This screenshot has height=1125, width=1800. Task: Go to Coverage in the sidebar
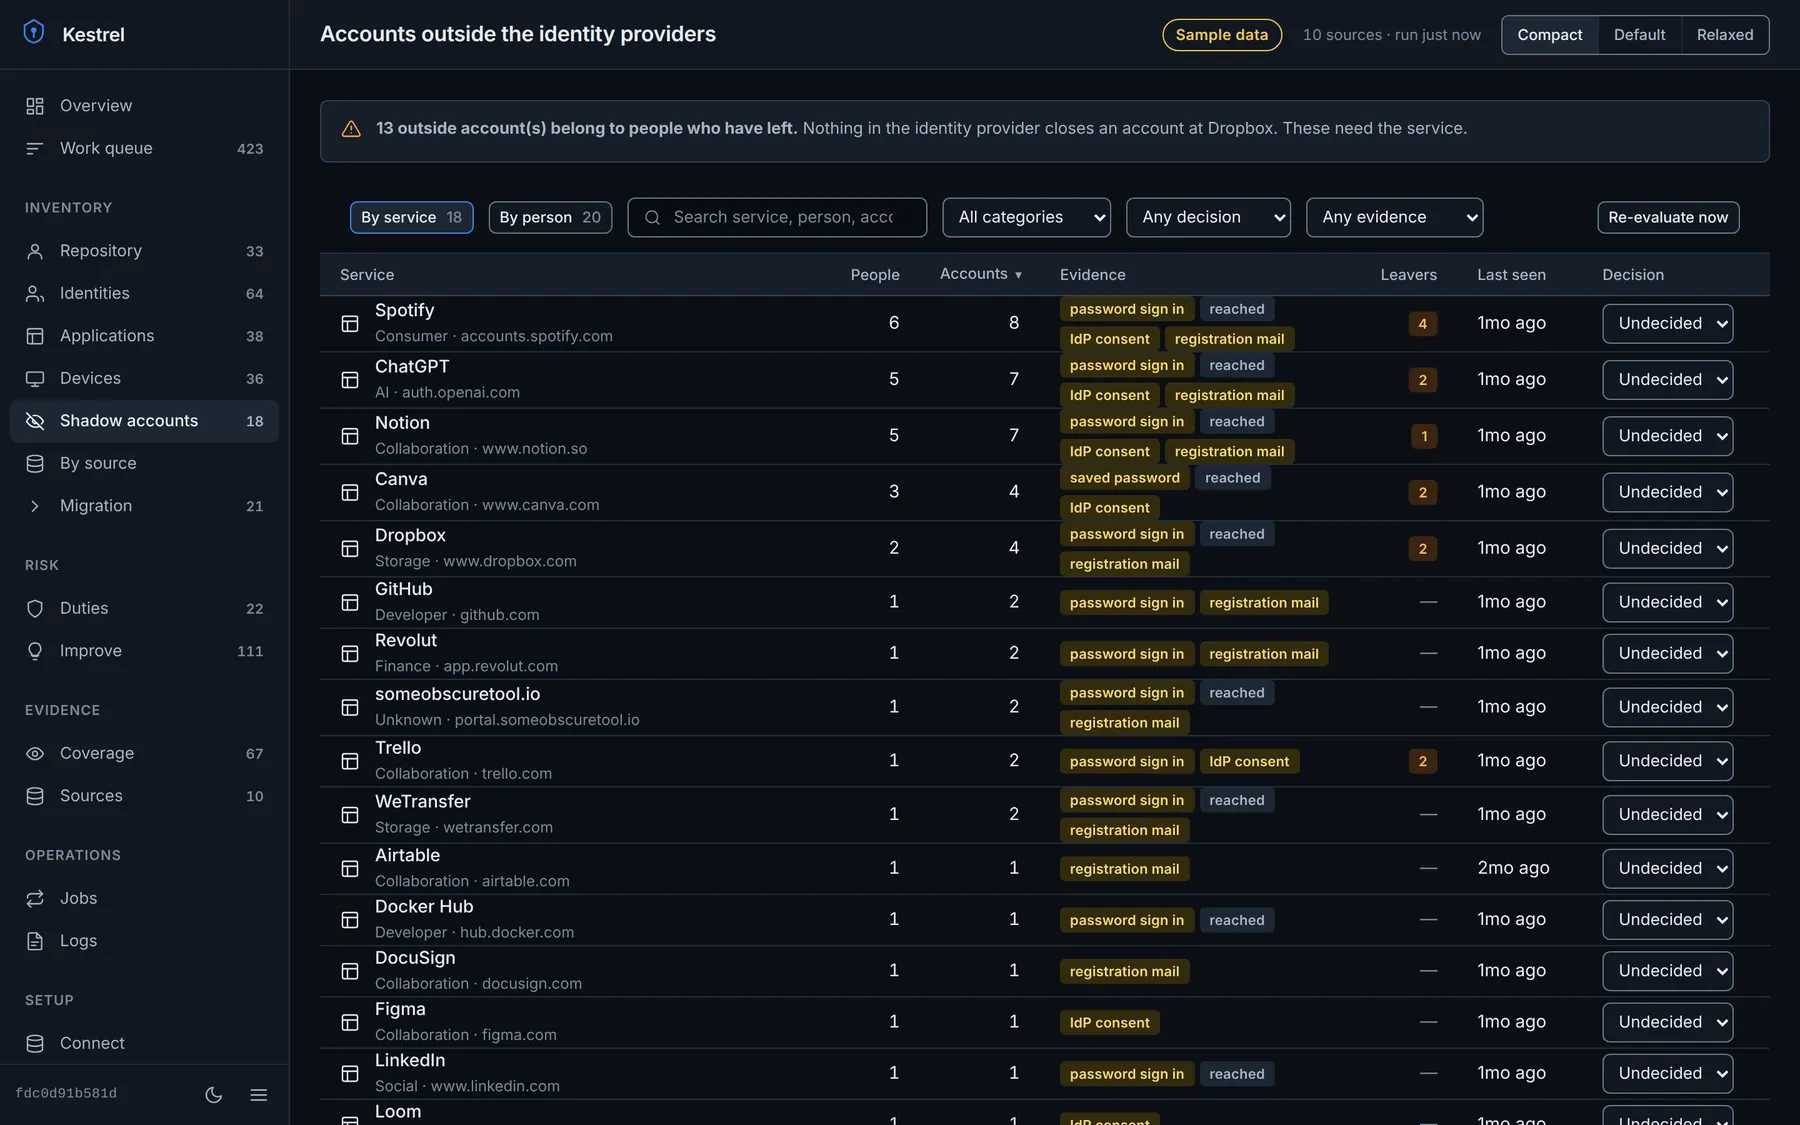tap(144, 754)
